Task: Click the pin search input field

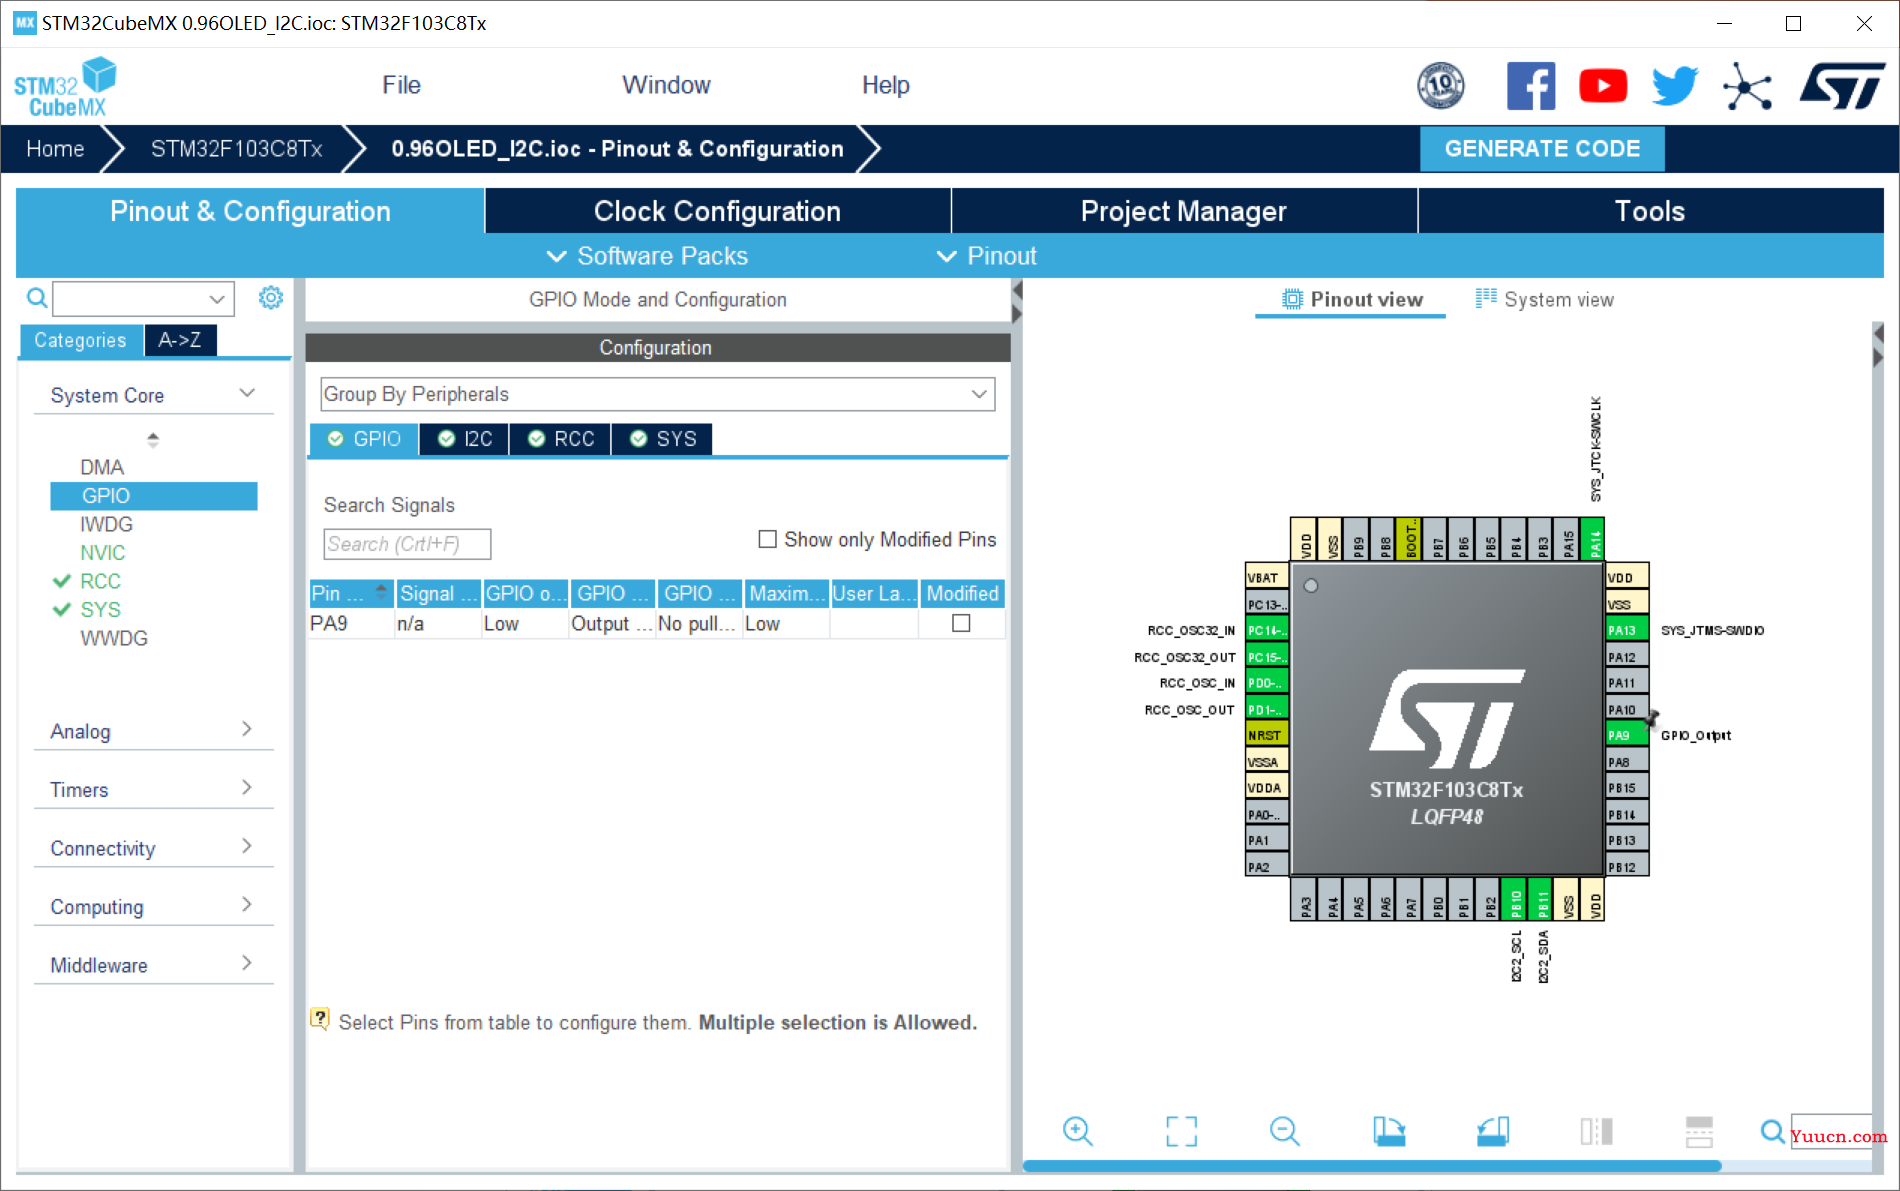Action: pyautogui.click(x=1831, y=1131)
